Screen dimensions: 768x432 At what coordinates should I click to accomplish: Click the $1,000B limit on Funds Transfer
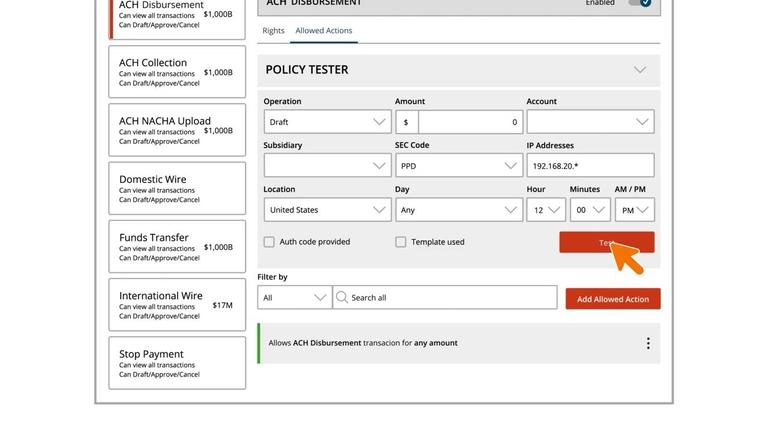point(218,247)
